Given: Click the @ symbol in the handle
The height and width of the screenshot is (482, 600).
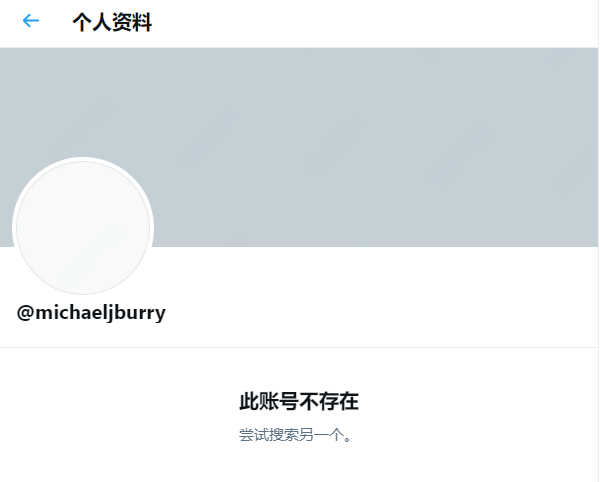Looking at the screenshot, I should click(25, 313).
